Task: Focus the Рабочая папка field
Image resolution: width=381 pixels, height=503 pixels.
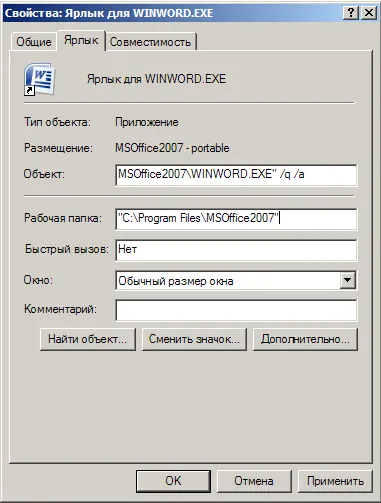Action: (236, 219)
